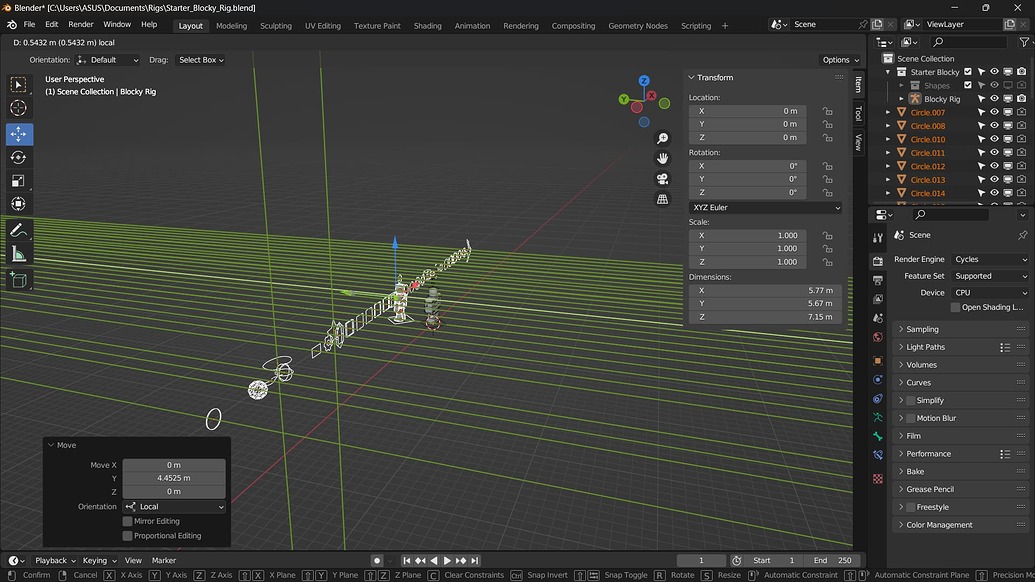Select the Annotate pencil tool
The image size is (1035, 582).
point(18,230)
